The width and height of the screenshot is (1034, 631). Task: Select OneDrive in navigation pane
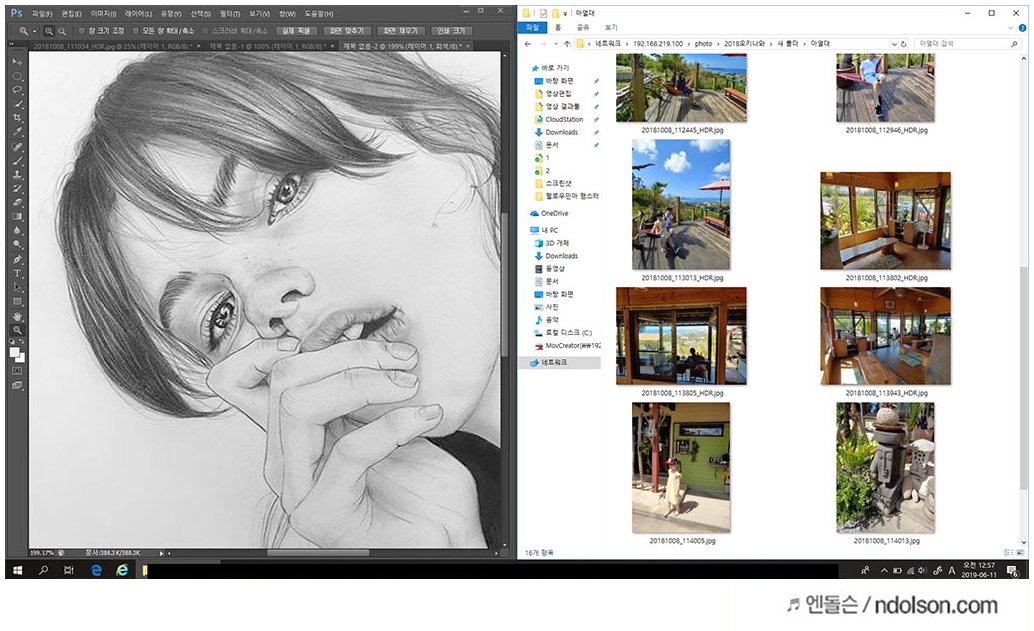click(549, 214)
